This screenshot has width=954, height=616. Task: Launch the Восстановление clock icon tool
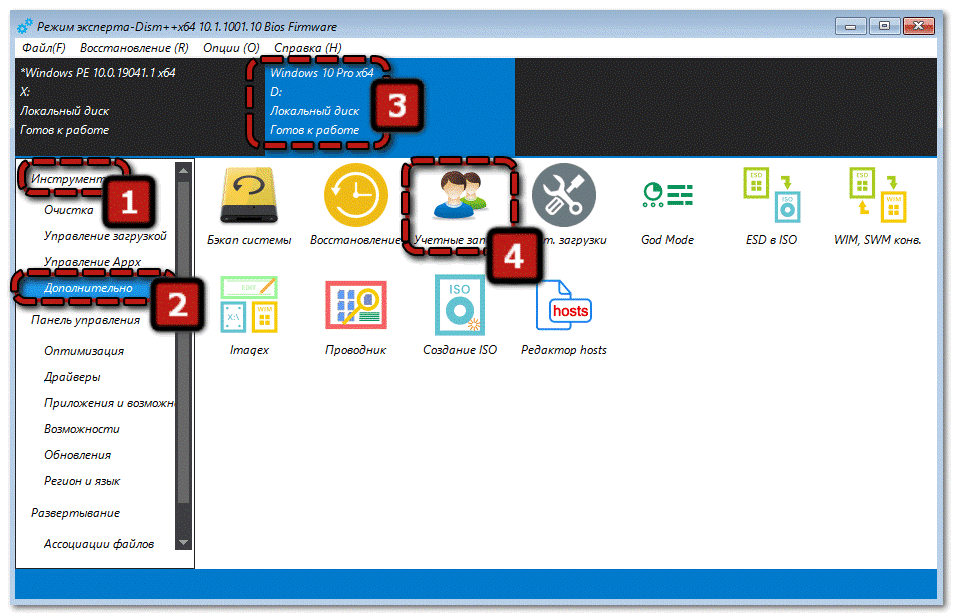355,205
